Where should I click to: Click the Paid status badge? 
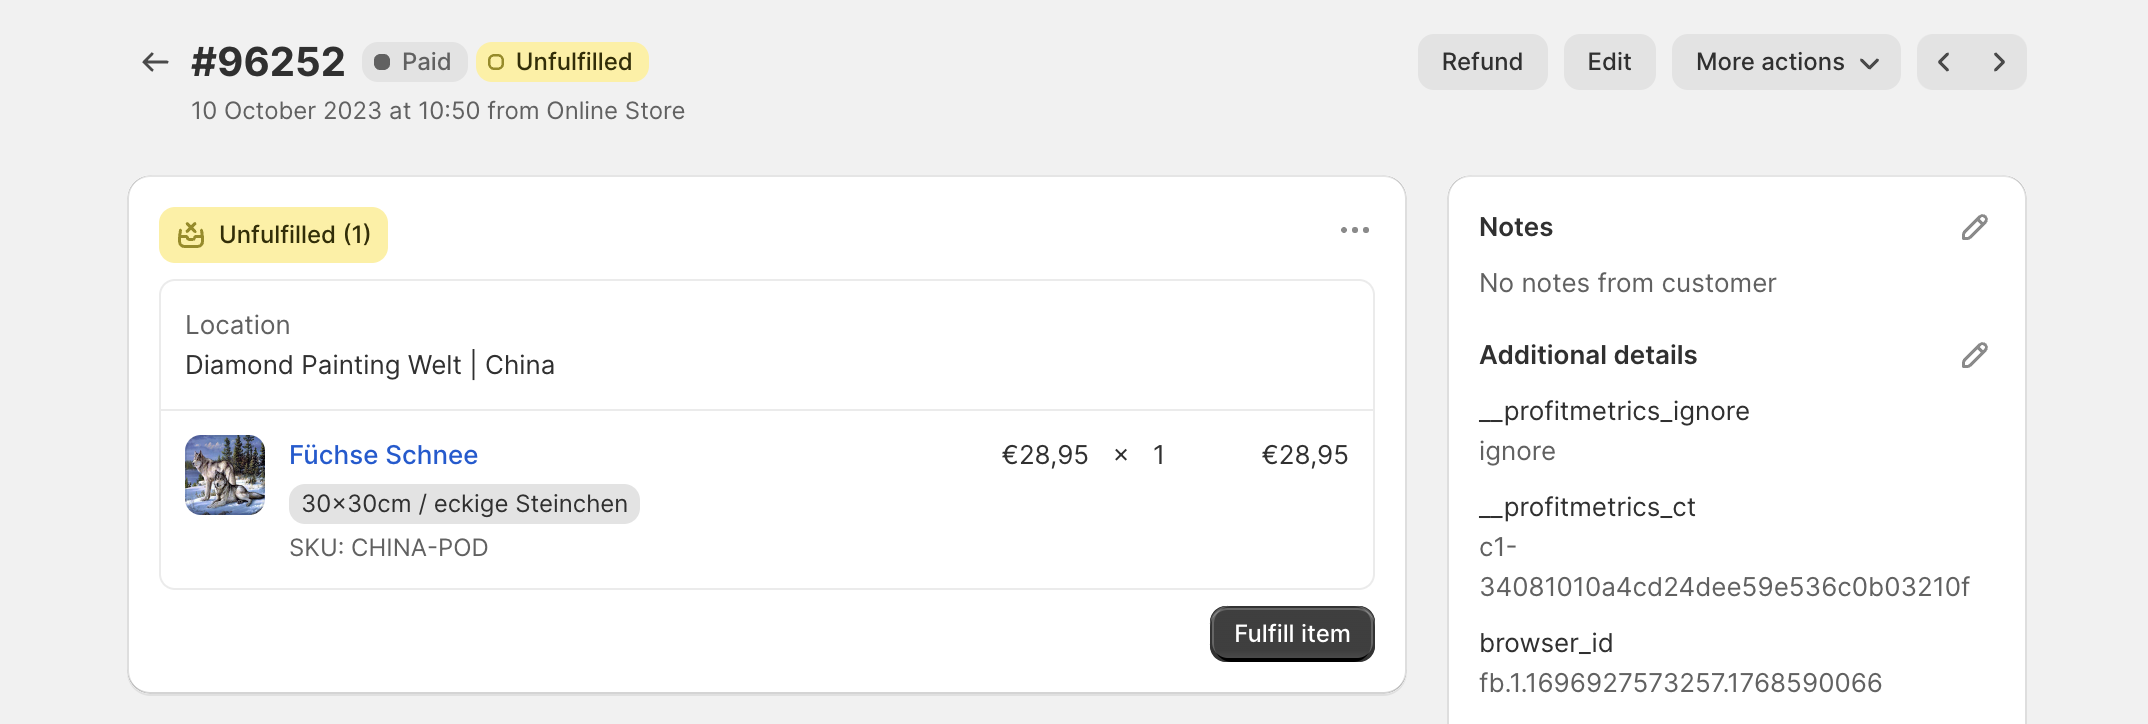pos(414,62)
